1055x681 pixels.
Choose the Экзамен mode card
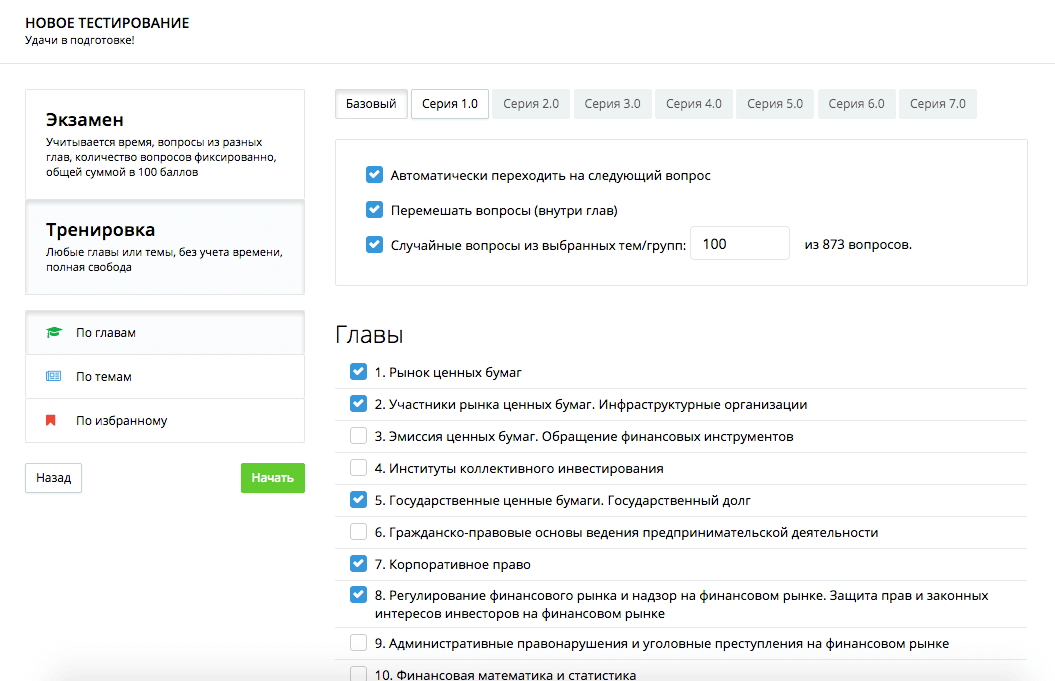tap(164, 144)
